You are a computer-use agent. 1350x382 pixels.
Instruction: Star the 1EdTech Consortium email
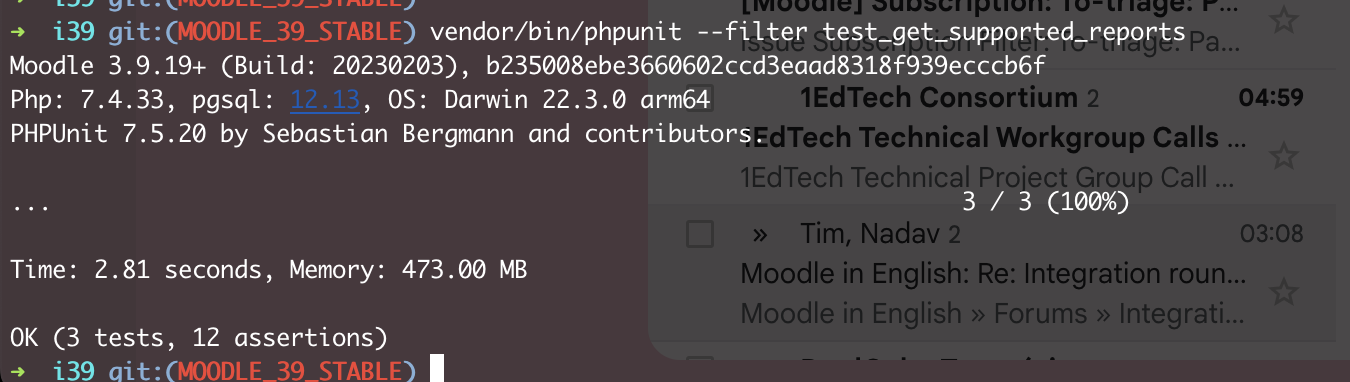point(1283,156)
